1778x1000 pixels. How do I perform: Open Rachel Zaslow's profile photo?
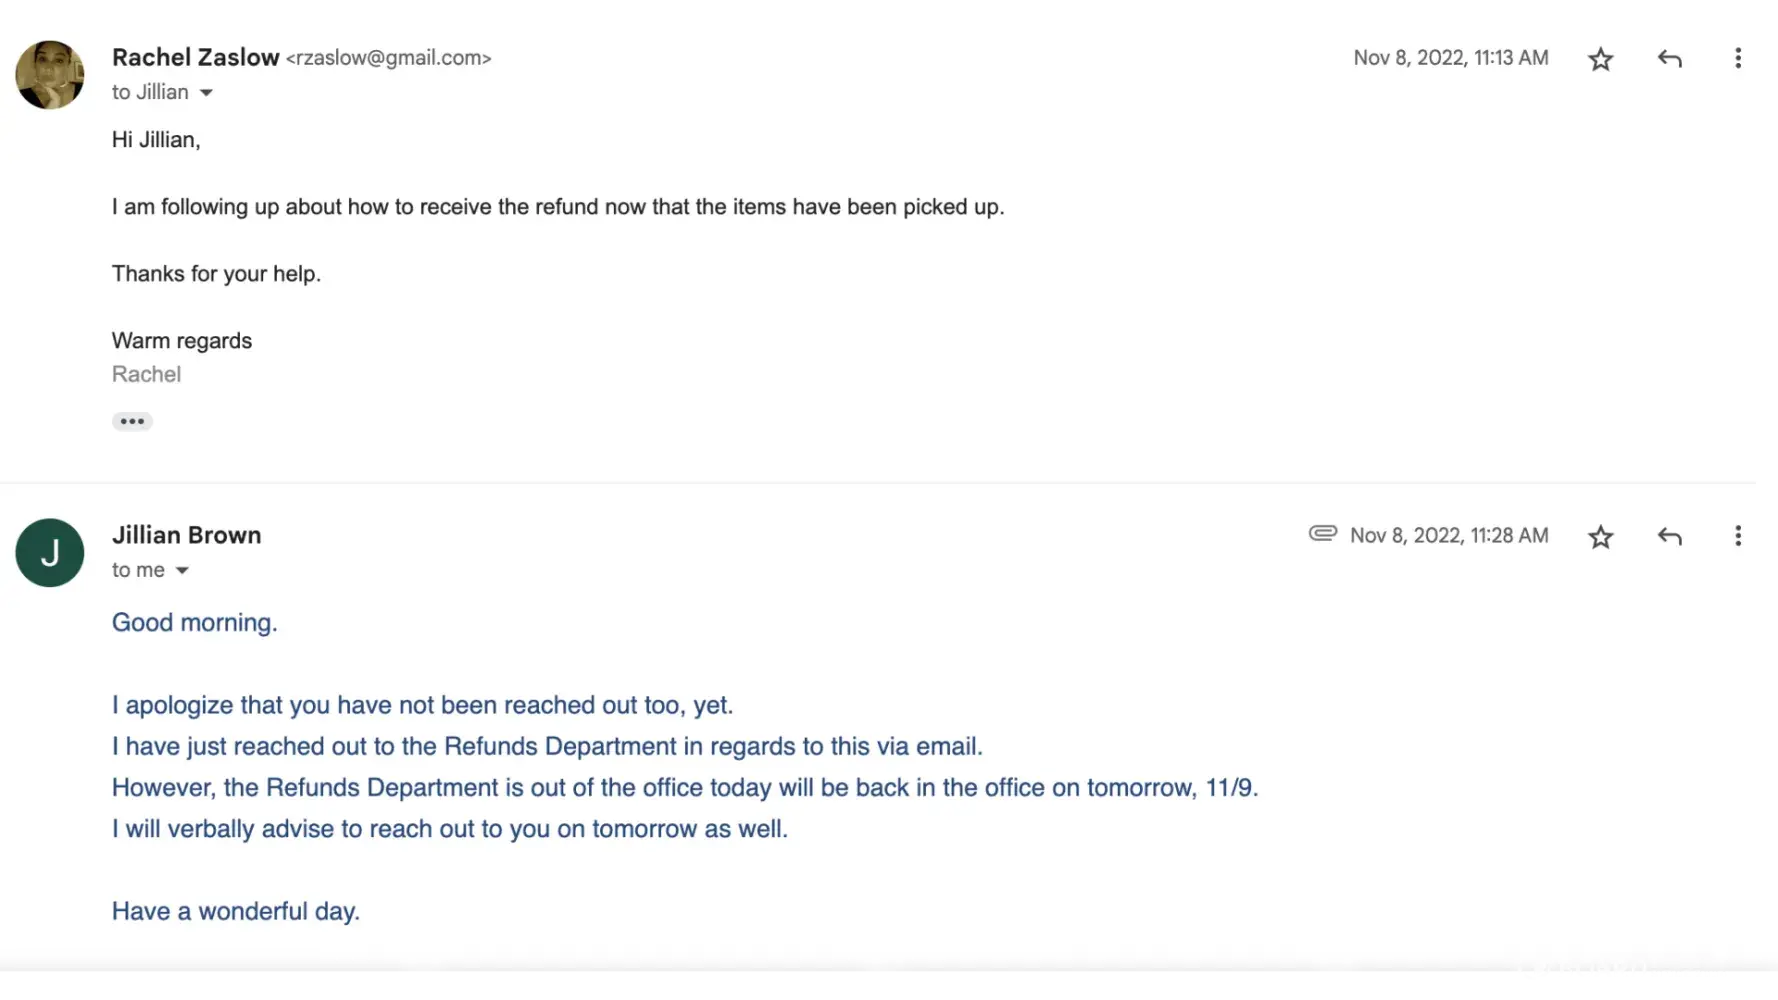[50, 75]
